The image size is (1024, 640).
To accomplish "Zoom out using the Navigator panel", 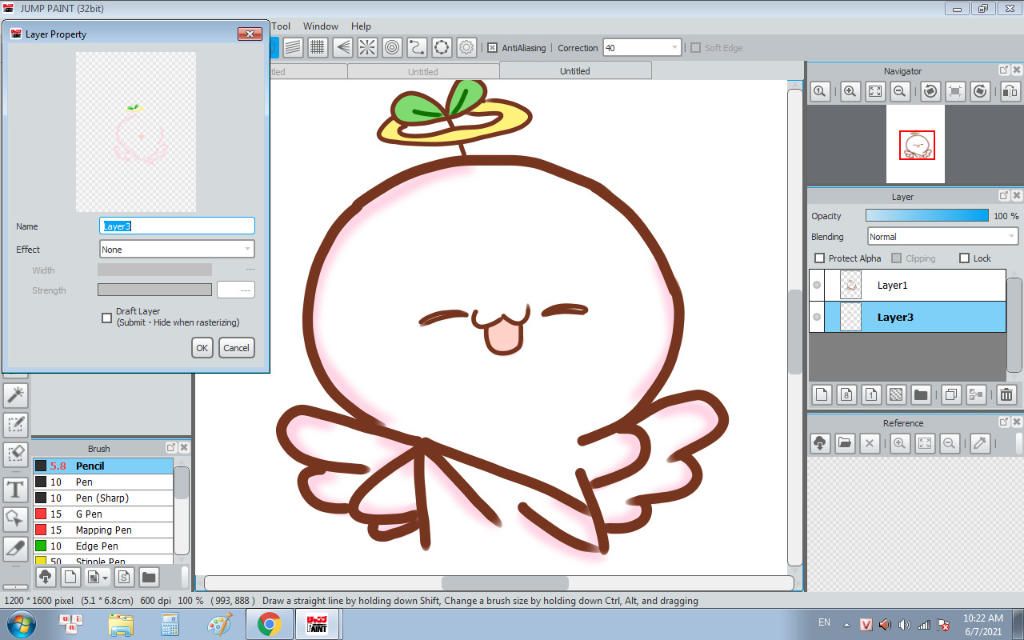I will (x=900, y=91).
